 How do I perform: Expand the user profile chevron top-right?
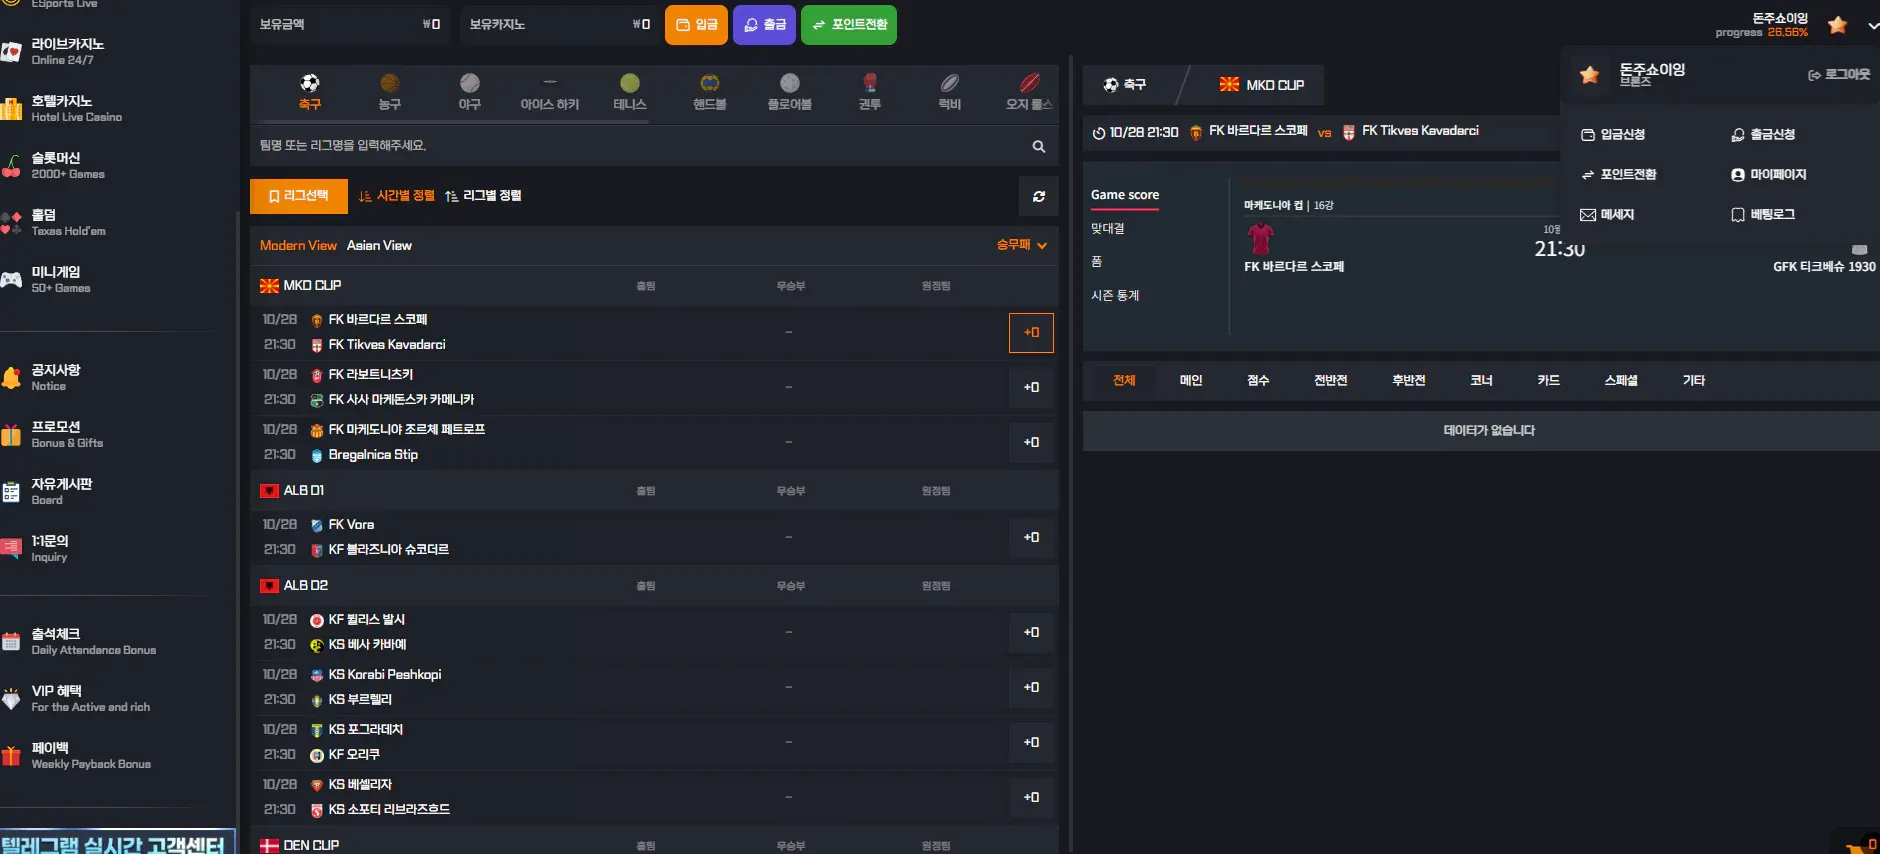pos(1872,26)
